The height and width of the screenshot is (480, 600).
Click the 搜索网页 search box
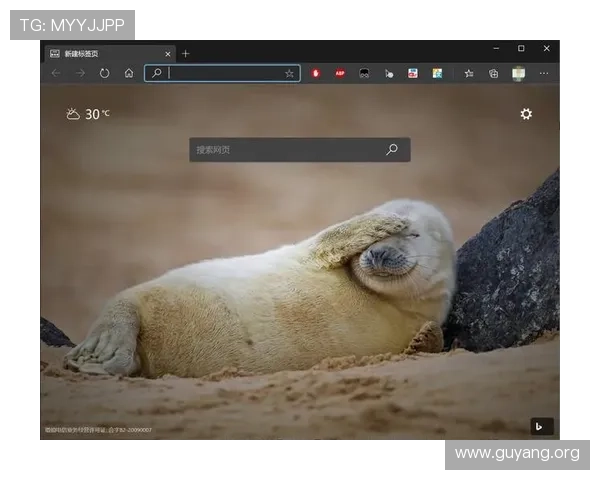285,150
